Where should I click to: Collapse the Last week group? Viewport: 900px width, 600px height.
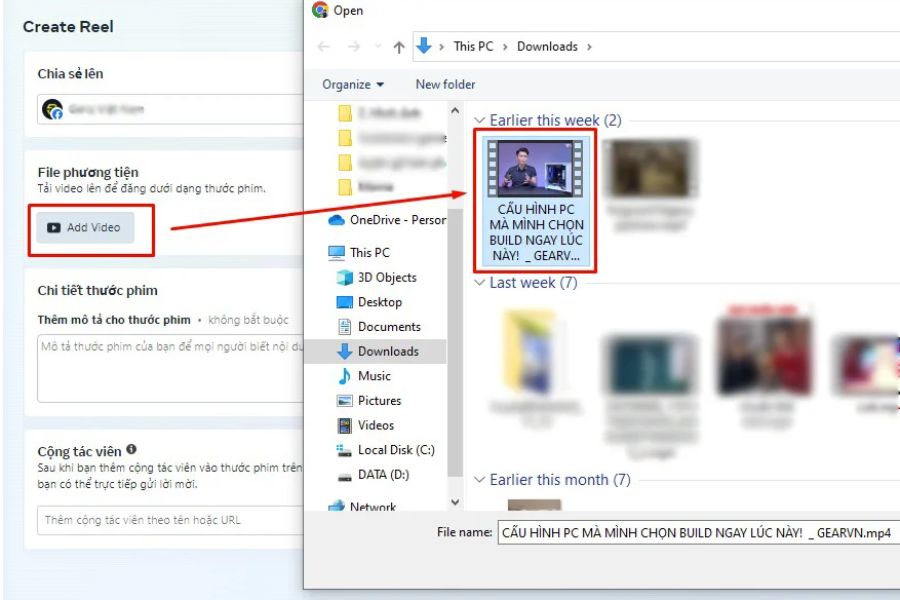click(479, 282)
